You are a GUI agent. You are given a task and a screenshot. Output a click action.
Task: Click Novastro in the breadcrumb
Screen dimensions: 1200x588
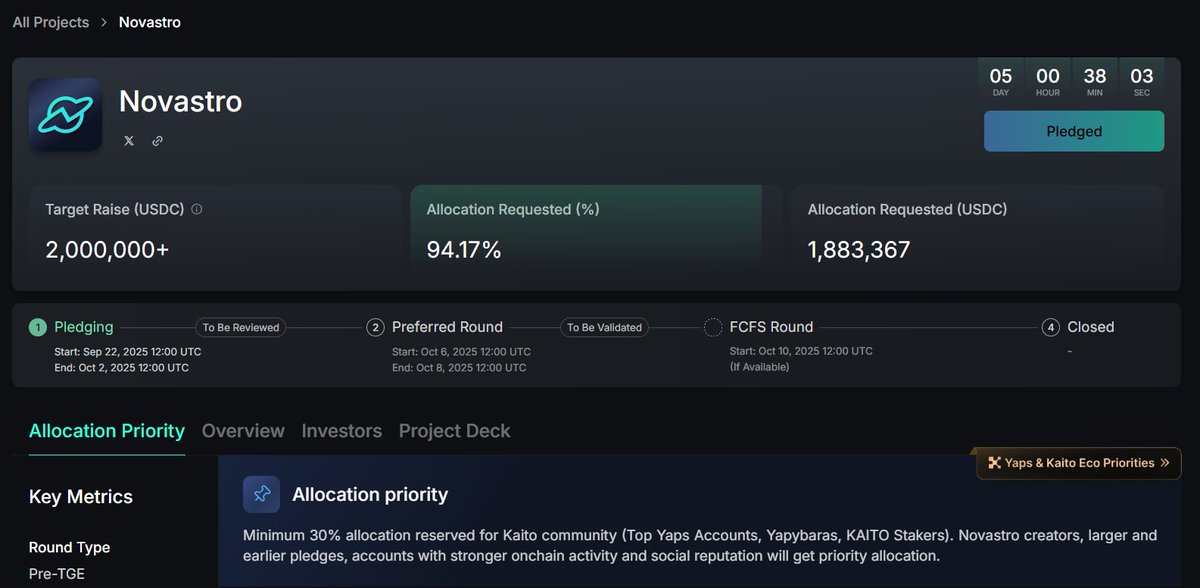tap(150, 22)
